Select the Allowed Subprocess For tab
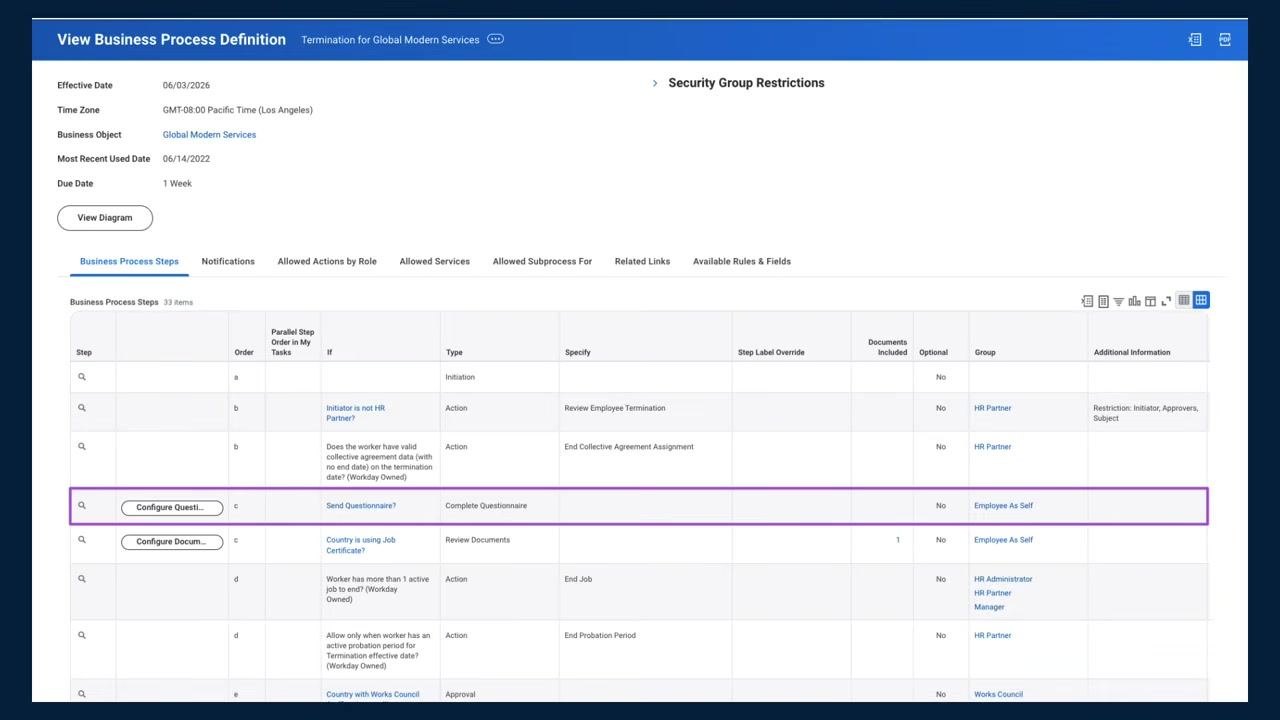The height and width of the screenshot is (720, 1280). [542, 262]
